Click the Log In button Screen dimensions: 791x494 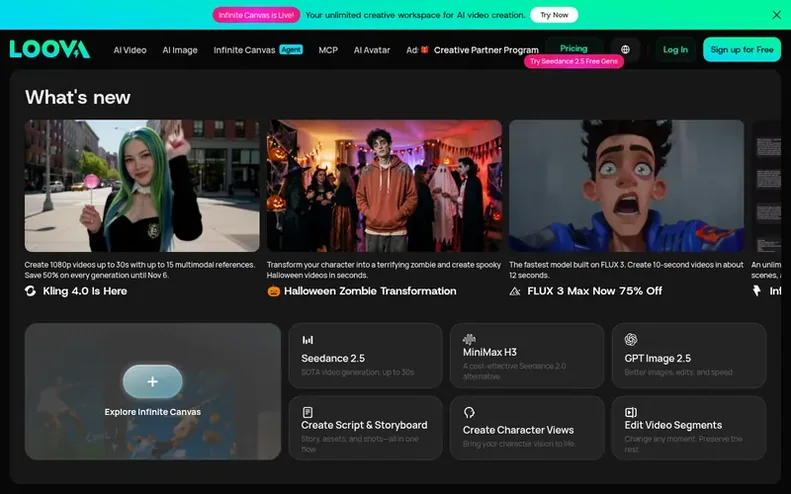[x=675, y=49]
